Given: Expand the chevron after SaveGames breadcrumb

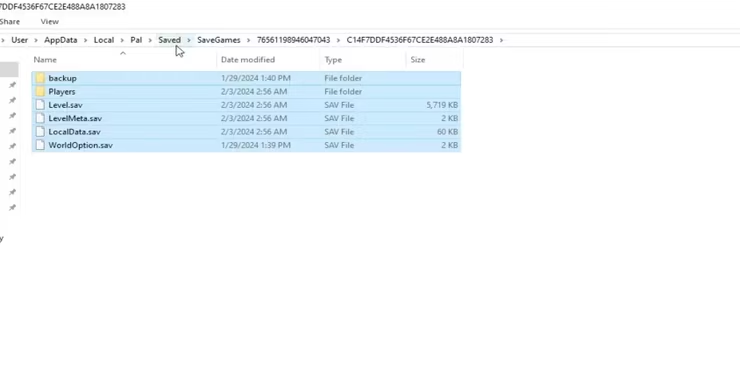Looking at the screenshot, I should 249,40.
